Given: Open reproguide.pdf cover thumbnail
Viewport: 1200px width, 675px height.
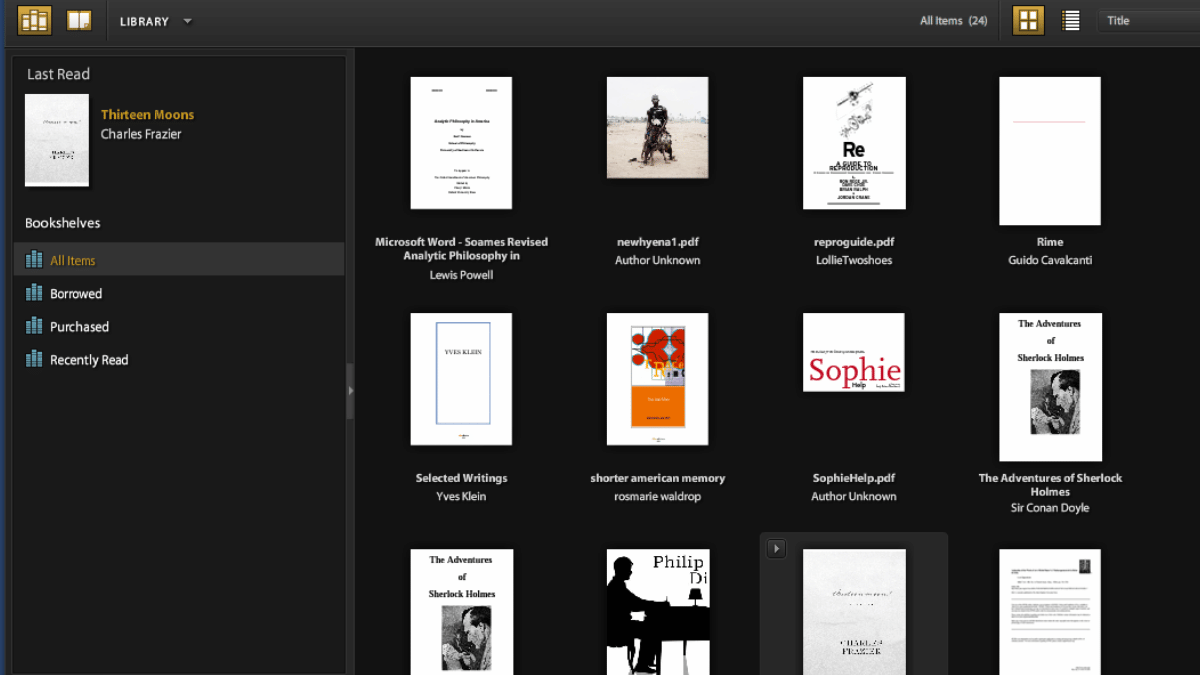Looking at the screenshot, I should (854, 143).
